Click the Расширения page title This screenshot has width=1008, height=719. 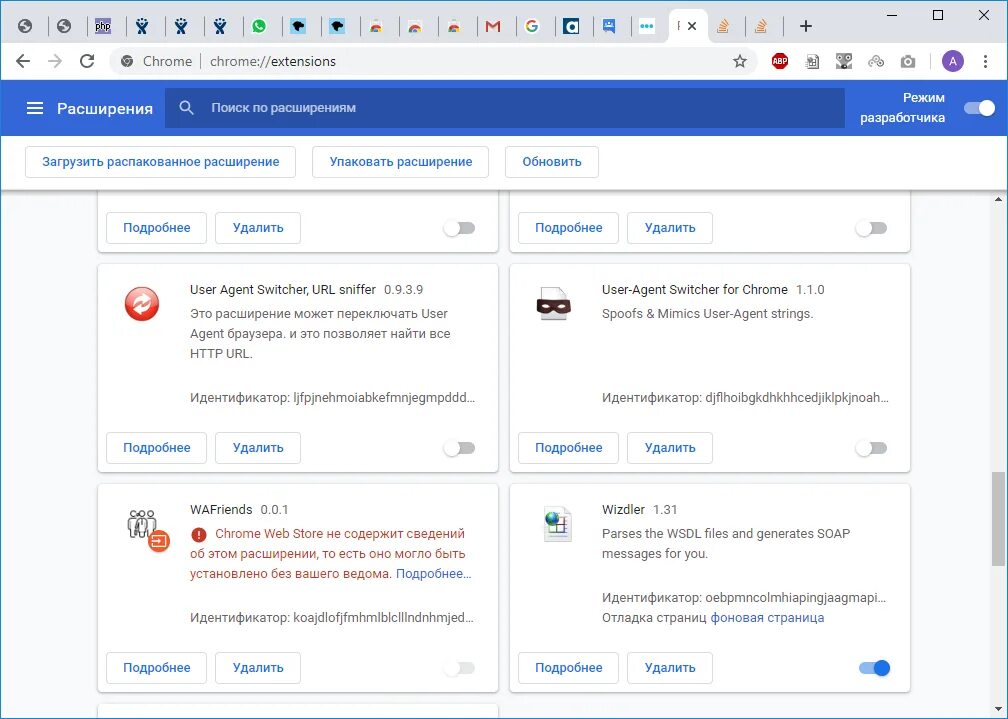pyautogui.click(x=105, y=109)
